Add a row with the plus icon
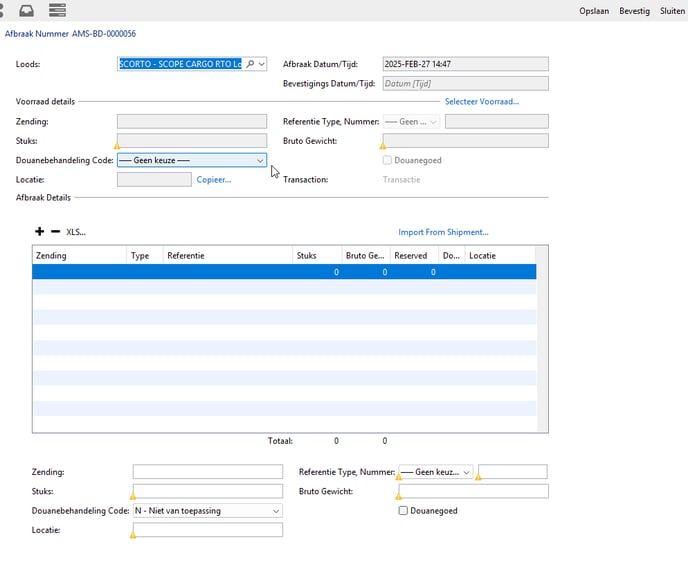 click(x=39, y=231)
